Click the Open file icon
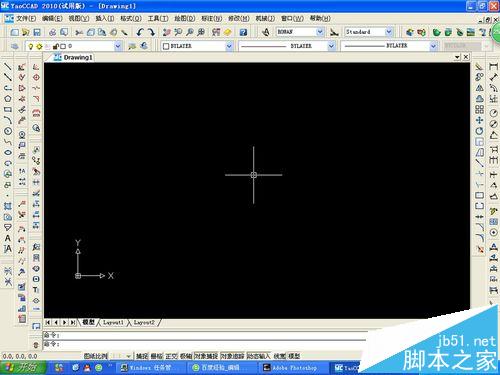The image size is (500, 375). click(26, 32)
